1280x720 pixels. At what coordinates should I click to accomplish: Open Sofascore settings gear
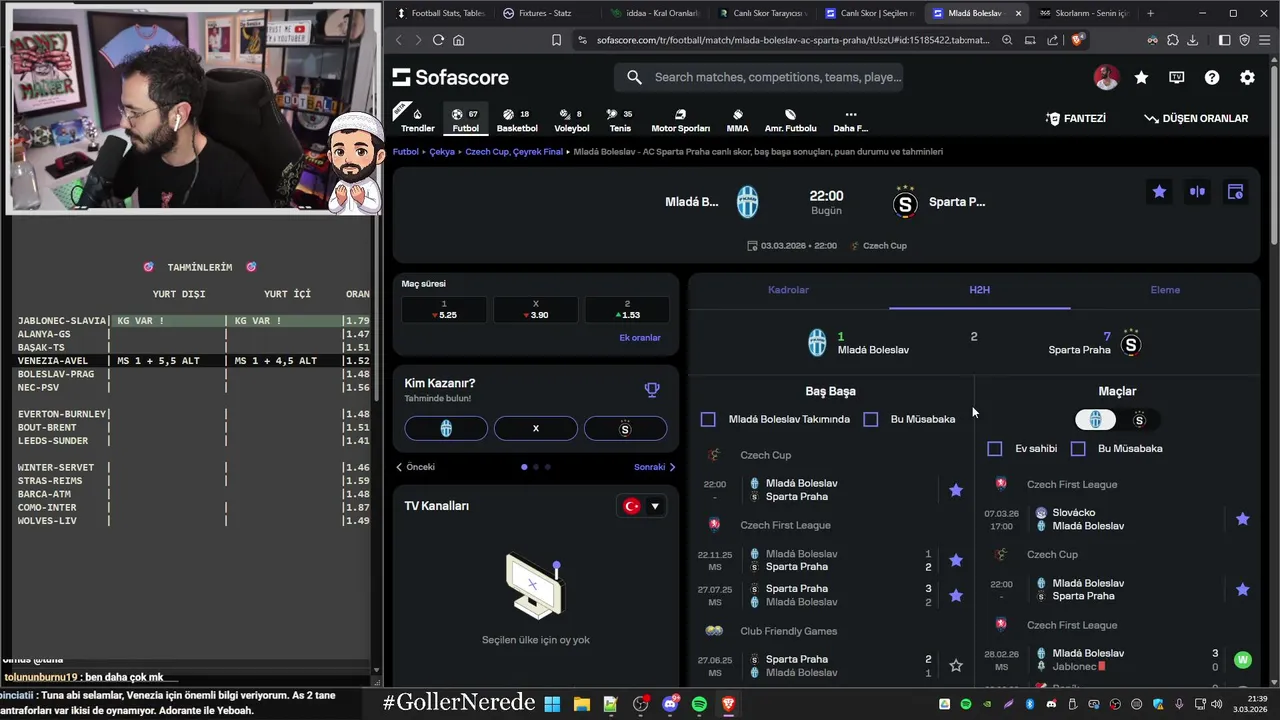[1247, 77]
